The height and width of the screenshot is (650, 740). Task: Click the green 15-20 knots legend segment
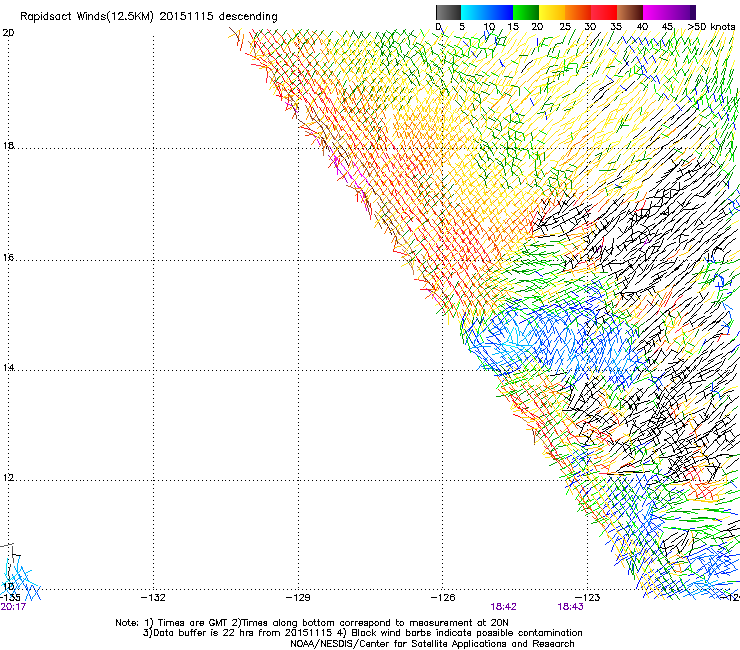tap(526, 12)
